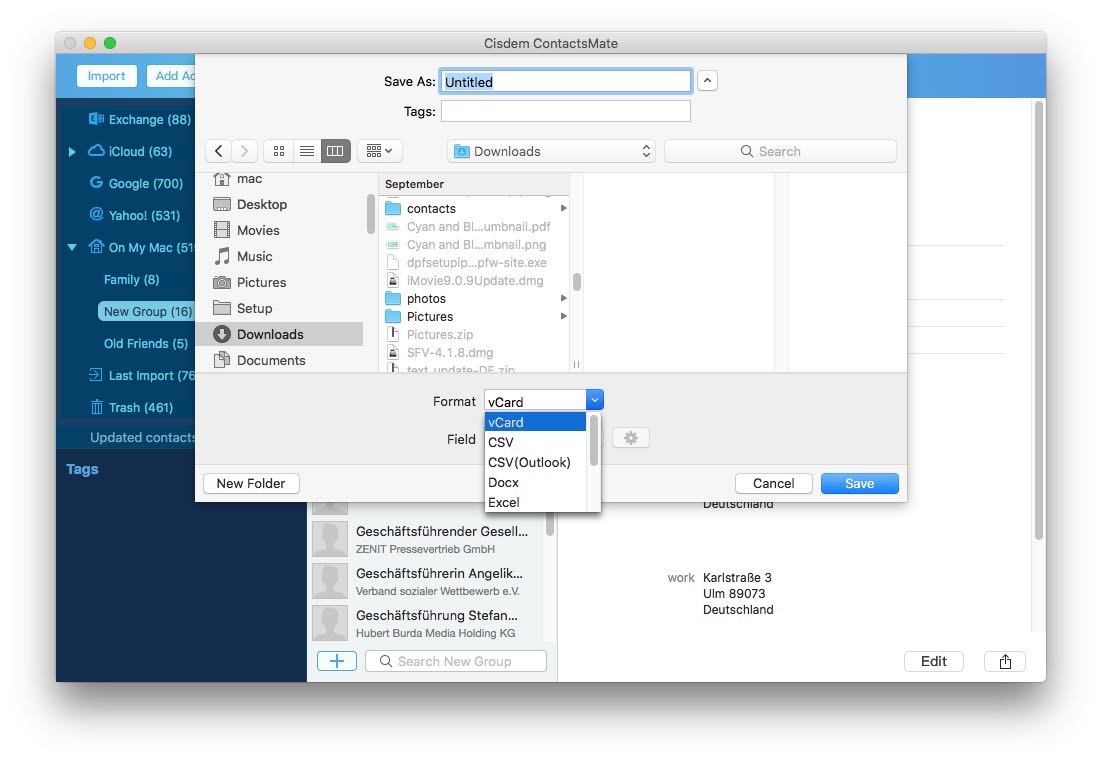1102x762 pixels.
Task: Select the Family (8) group
Action: tap(131, 280)
